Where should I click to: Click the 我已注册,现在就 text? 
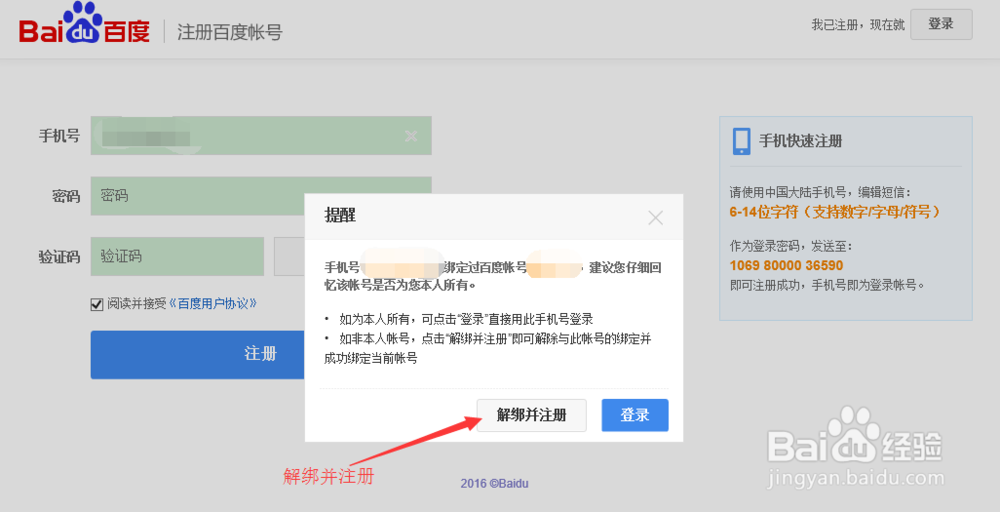click(858, 25)
